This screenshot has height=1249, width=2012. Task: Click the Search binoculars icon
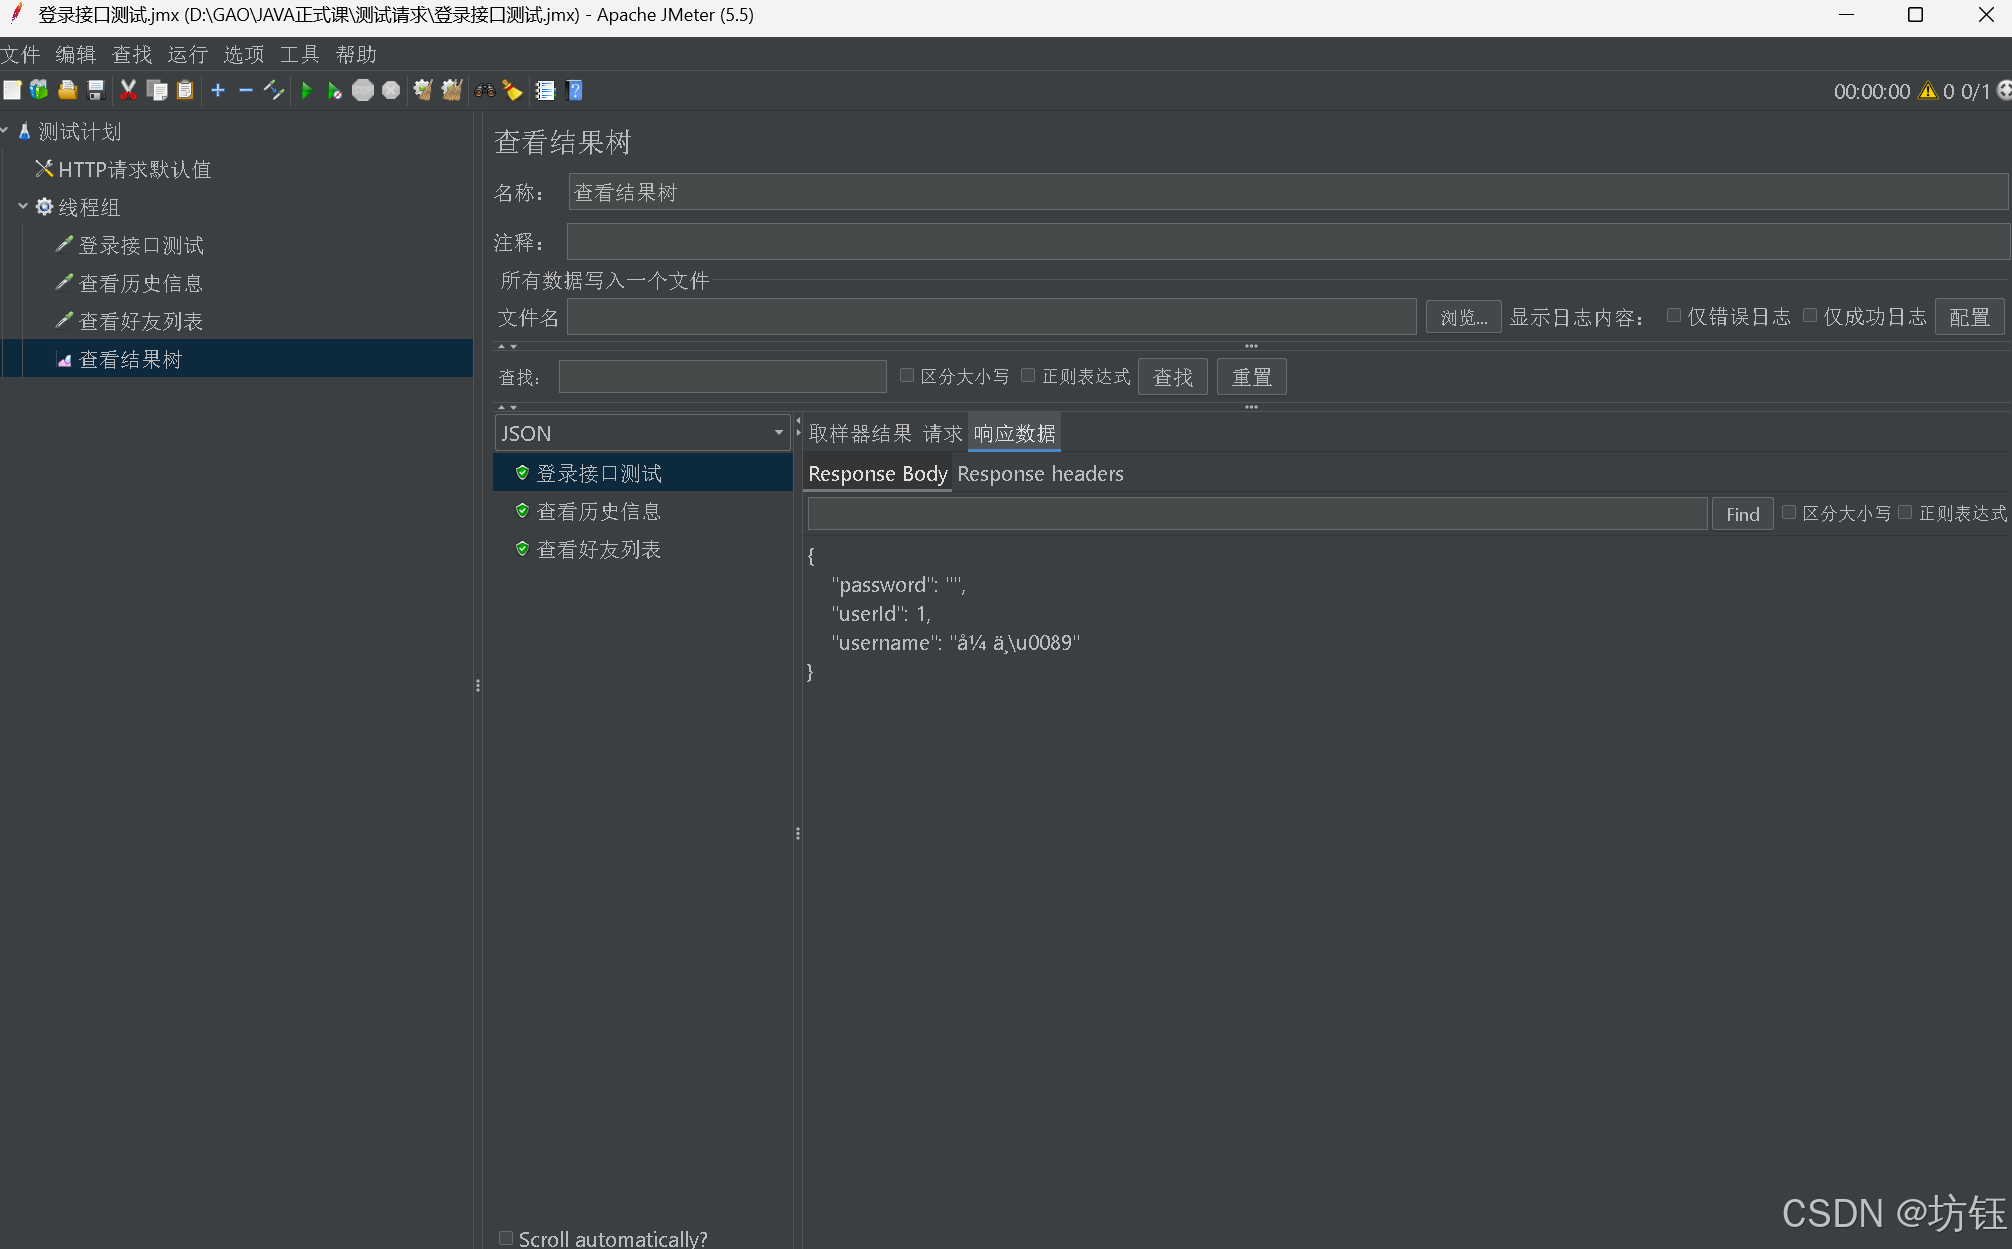pyautogui.click(x=485, y=91)
